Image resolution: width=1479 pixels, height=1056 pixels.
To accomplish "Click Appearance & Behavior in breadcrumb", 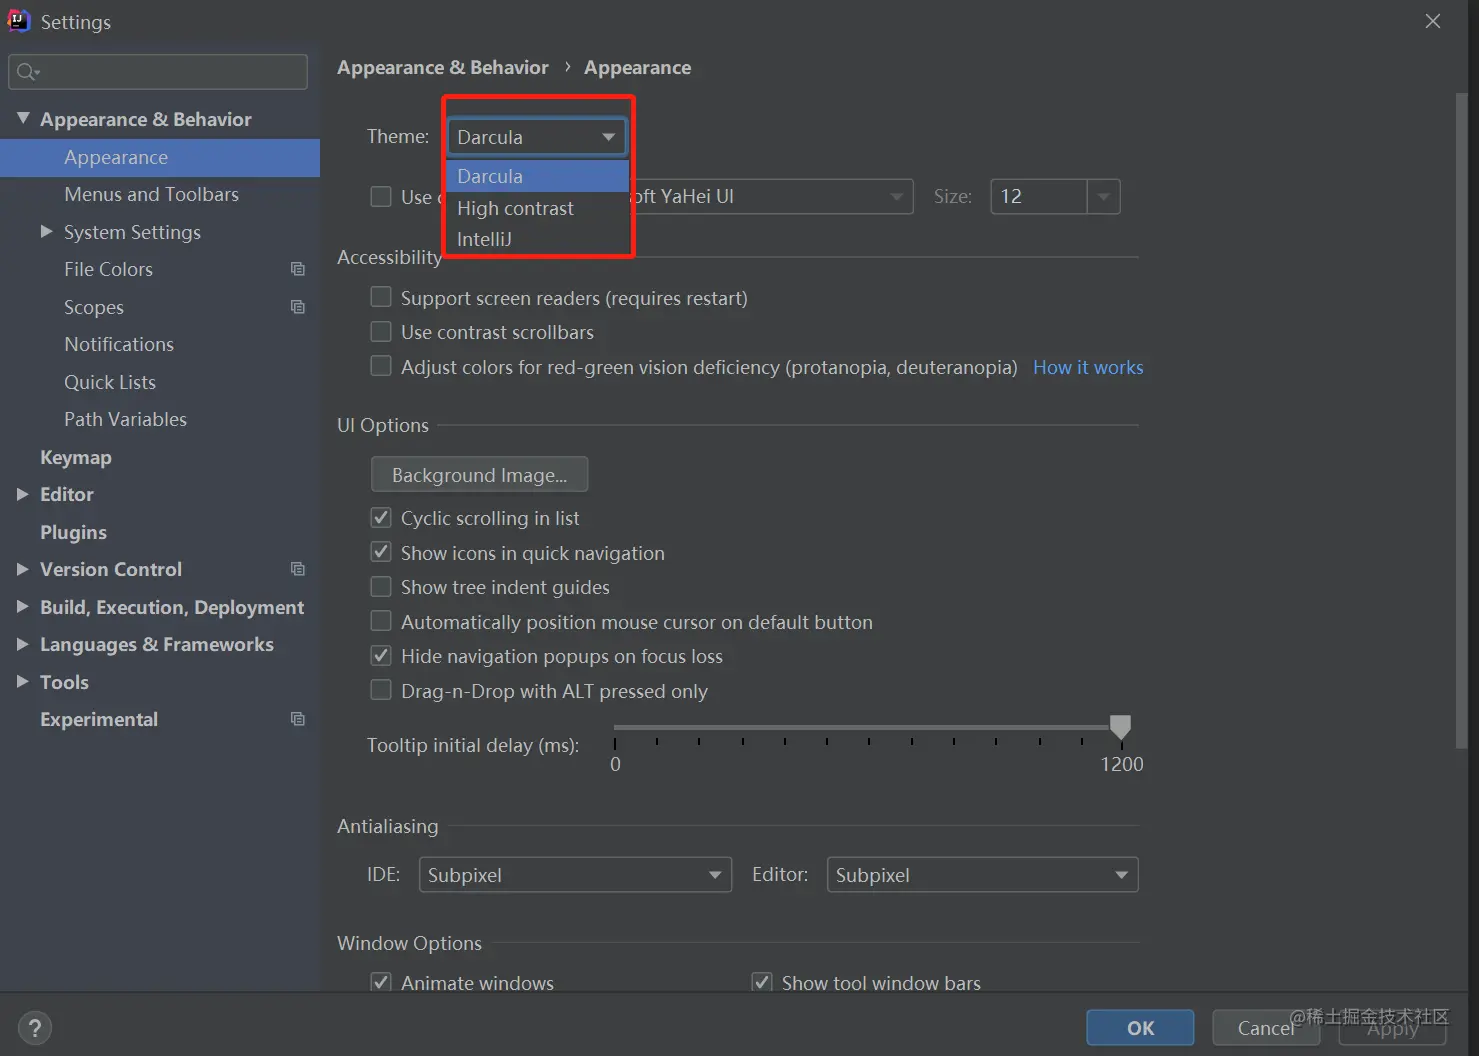I will tap(443, 67).
